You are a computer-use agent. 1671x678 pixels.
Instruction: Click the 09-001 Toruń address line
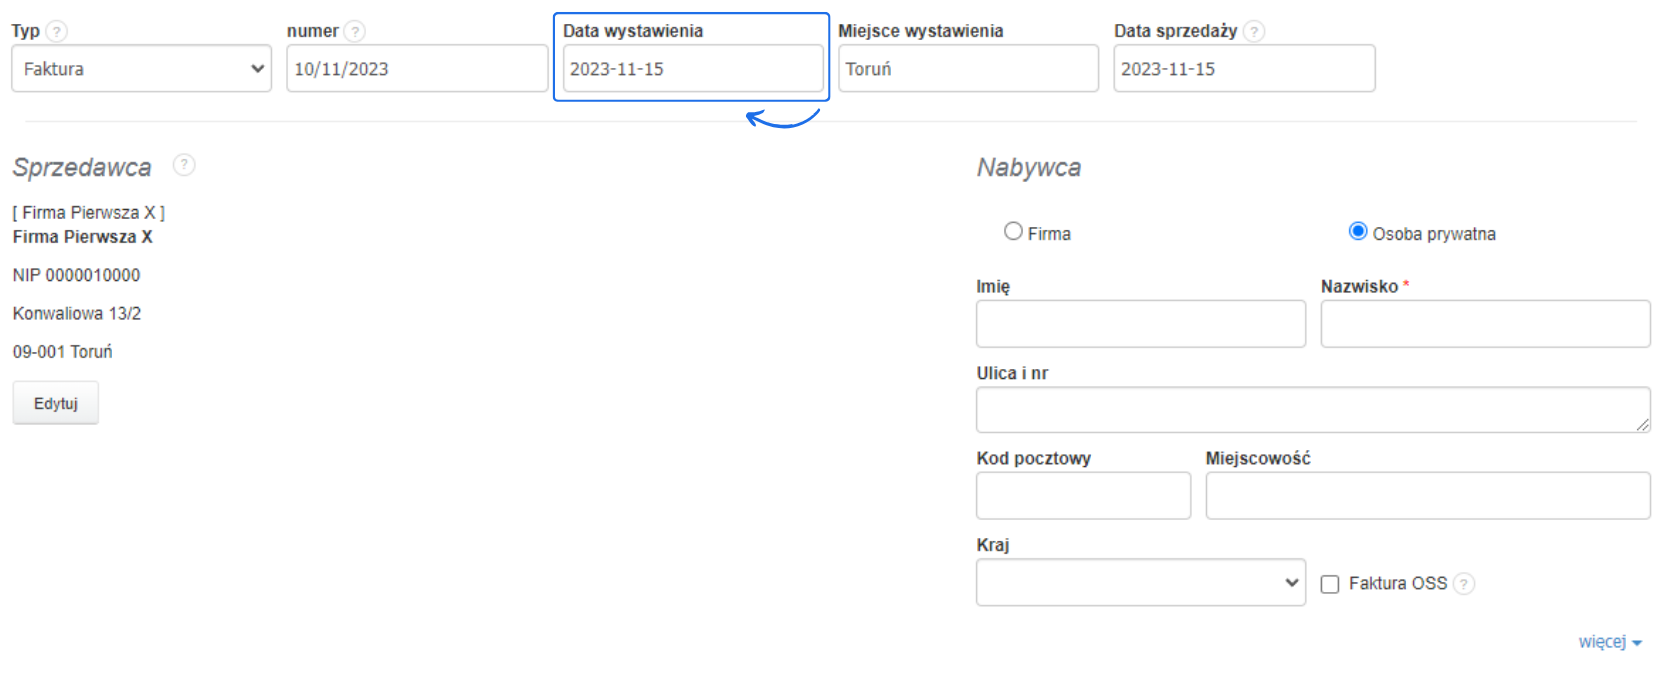pos(63,352)
